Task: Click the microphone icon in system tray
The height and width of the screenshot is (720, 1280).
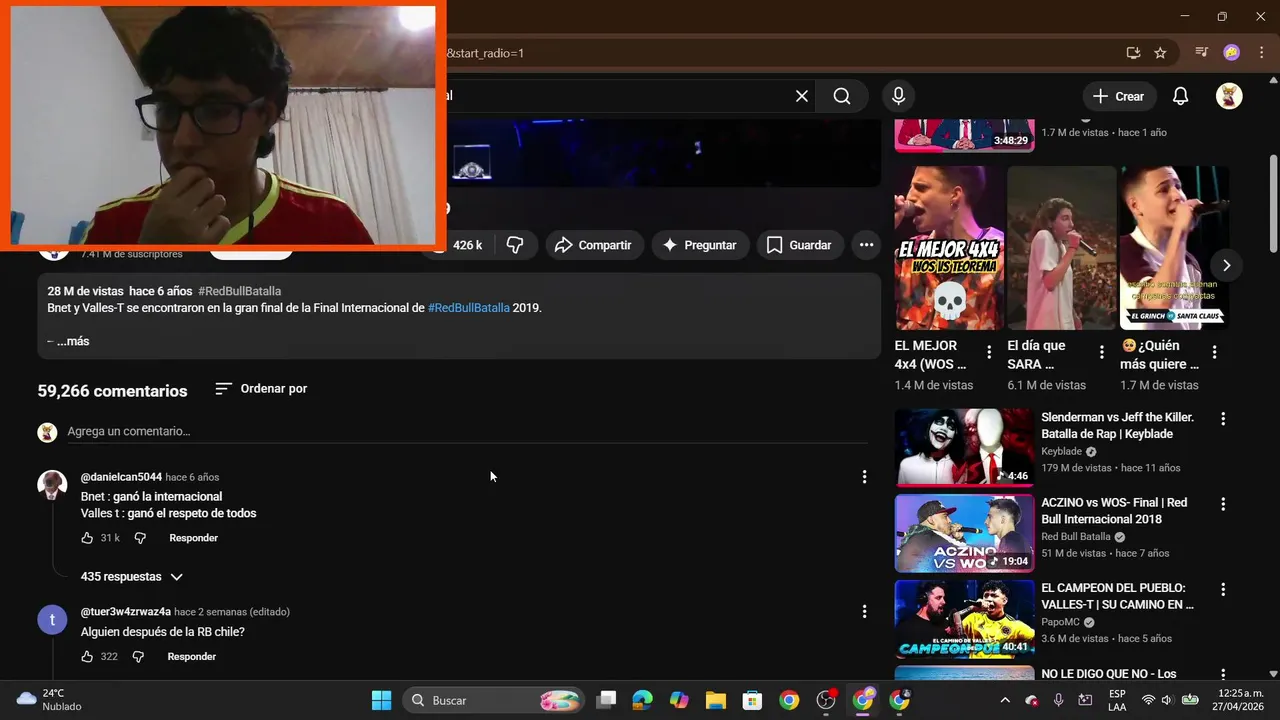Action: [1059, 700]
